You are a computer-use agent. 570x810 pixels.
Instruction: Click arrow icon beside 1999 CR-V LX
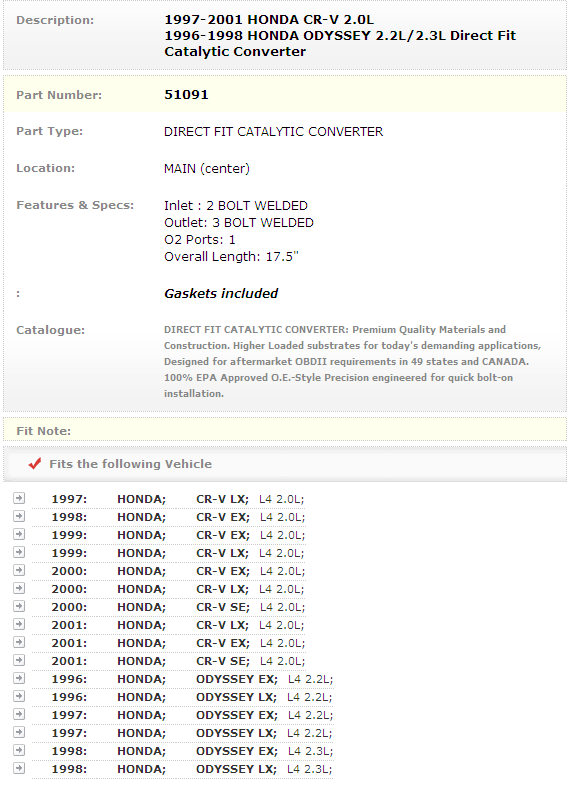pyautogui.click(x=19, y=552)
